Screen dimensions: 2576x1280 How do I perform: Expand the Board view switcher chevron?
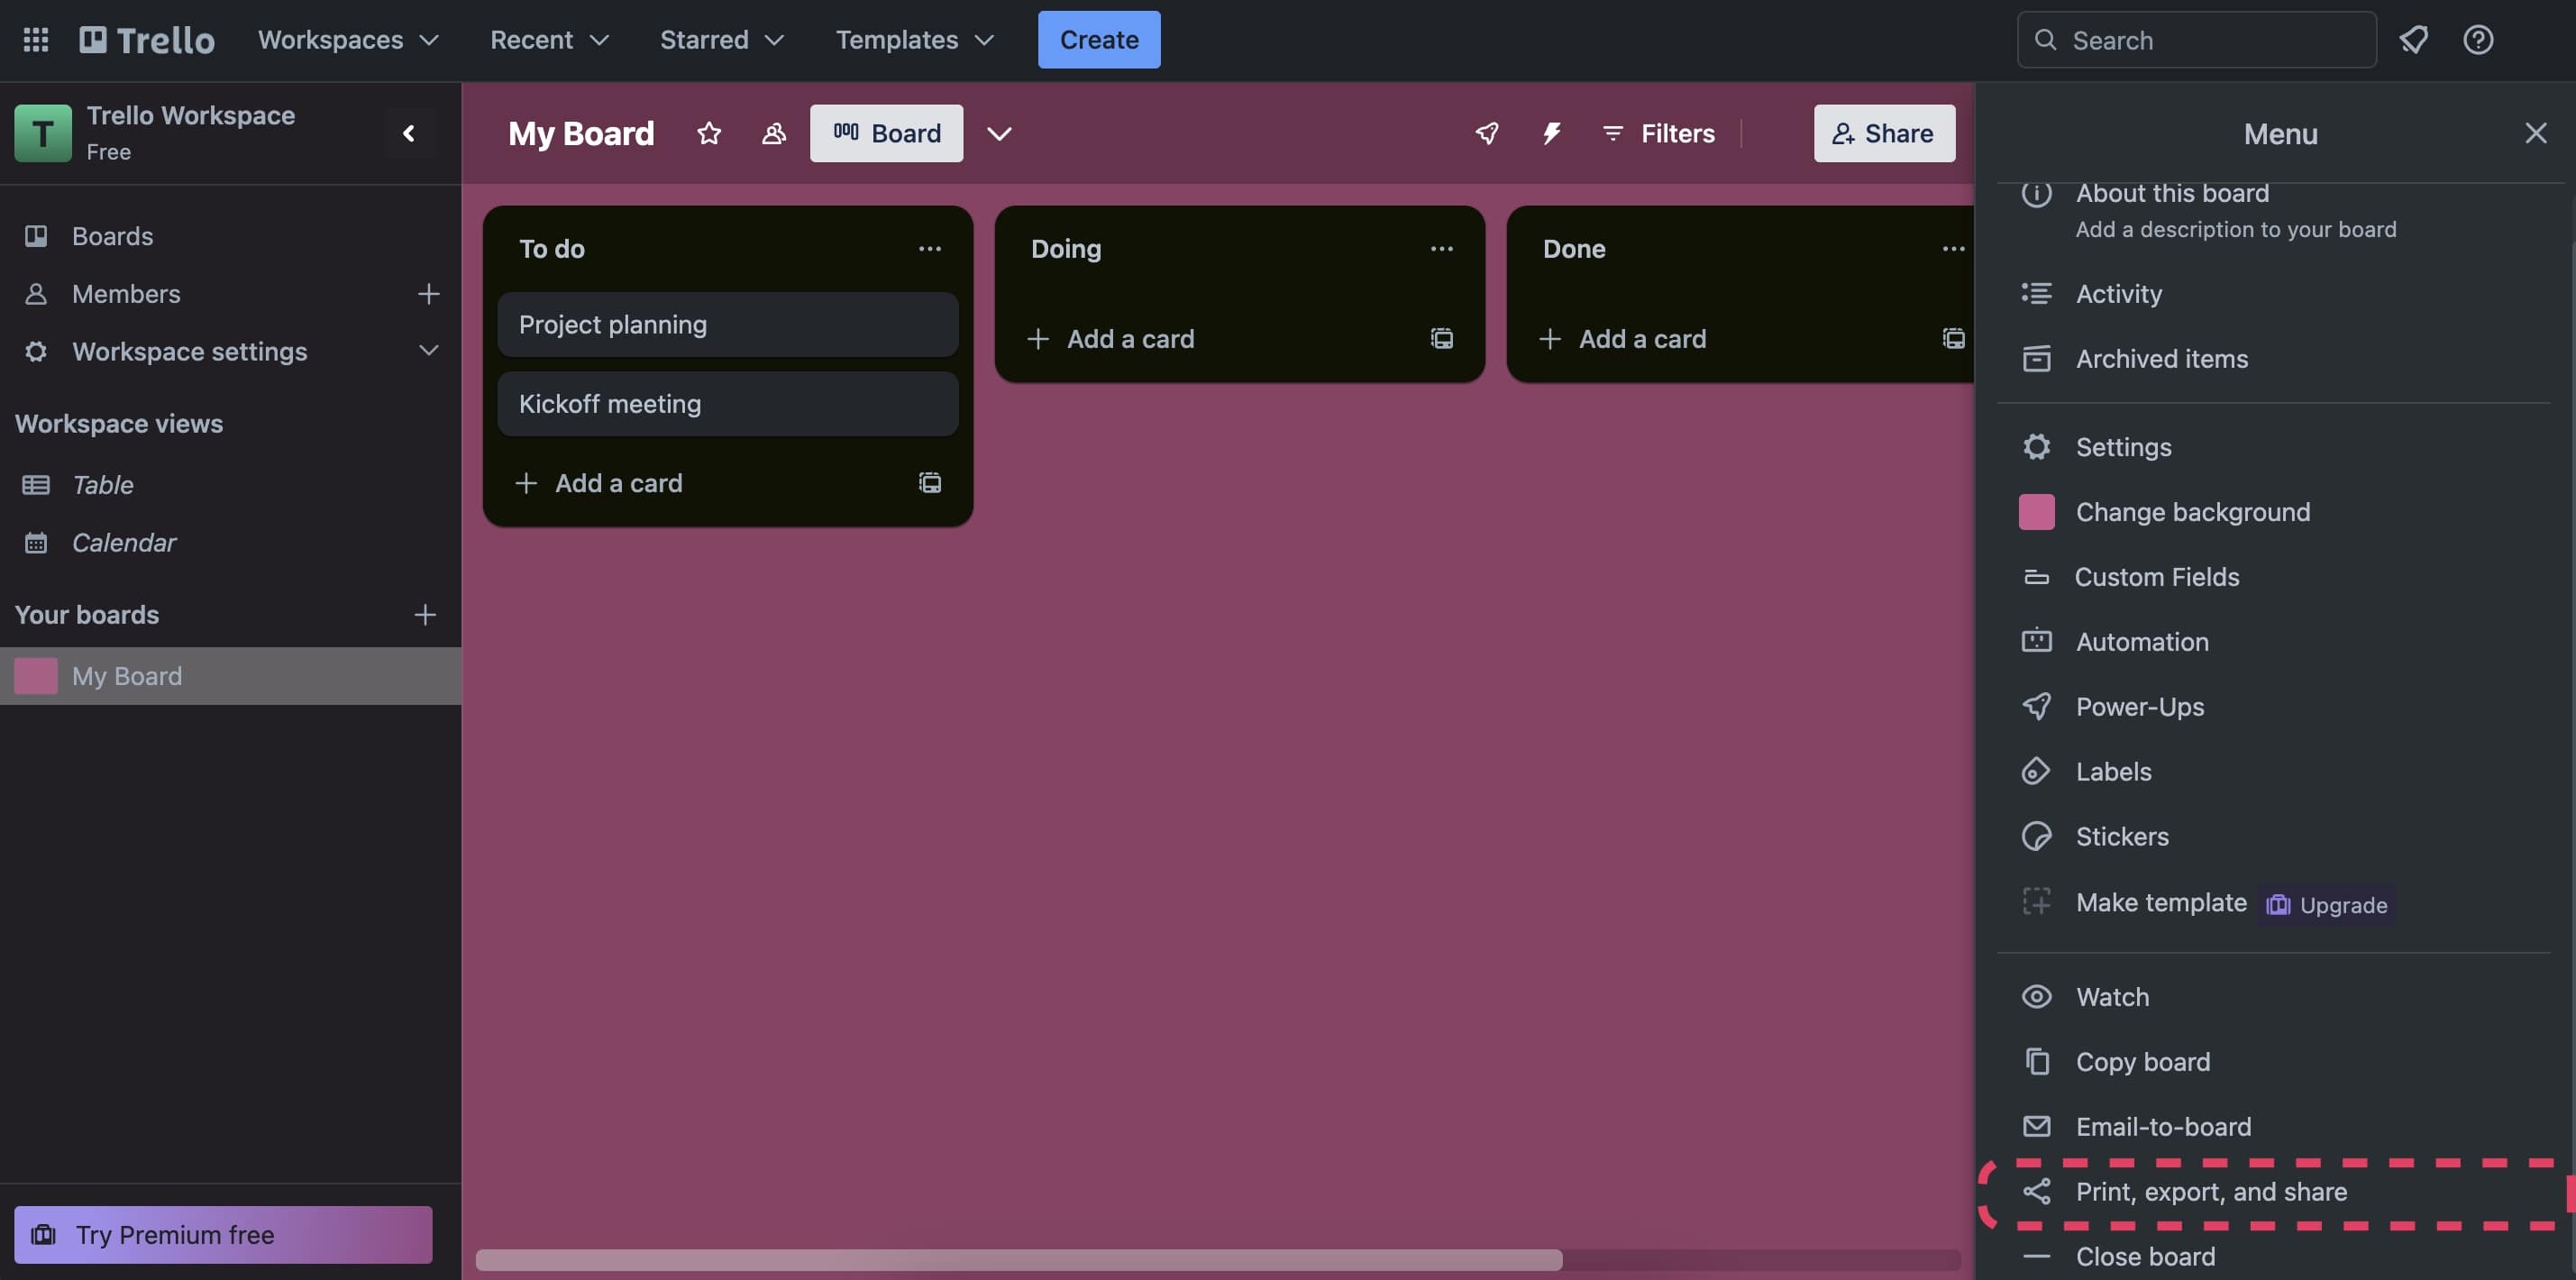[999, 133]
